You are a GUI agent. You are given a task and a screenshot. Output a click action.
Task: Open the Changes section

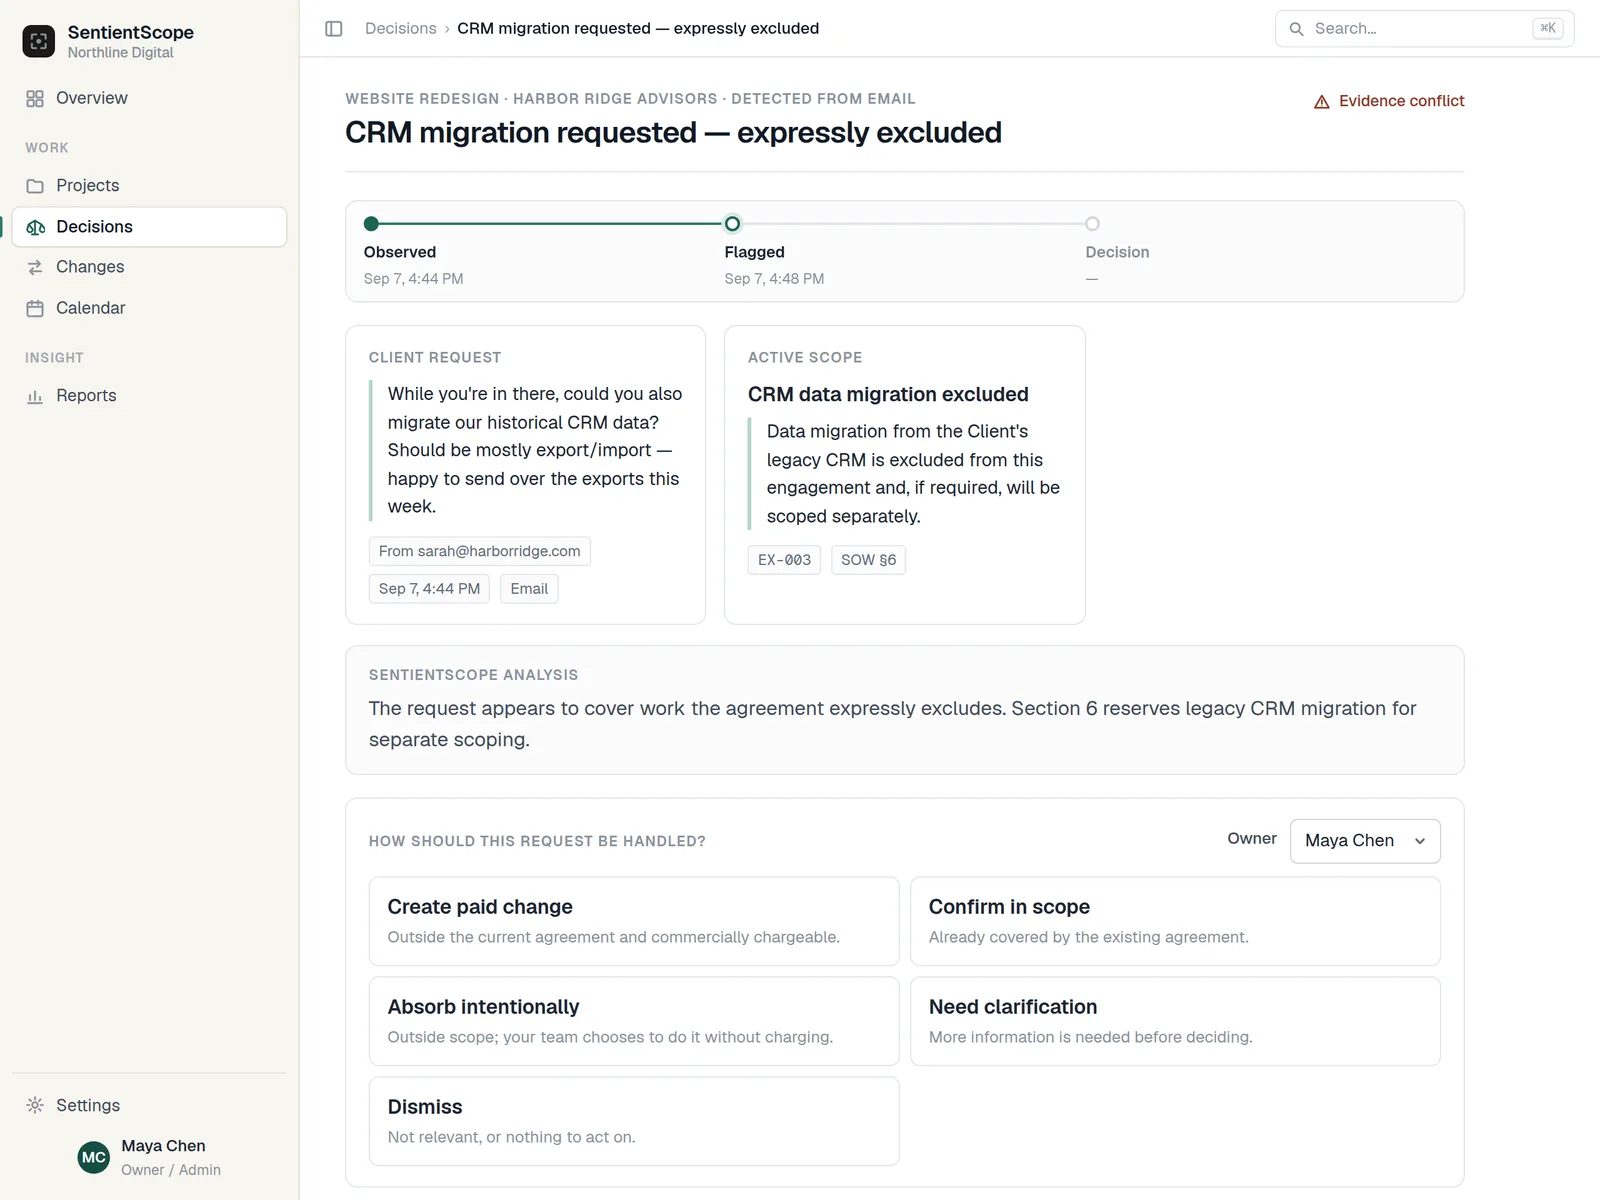pyautogui.click(x=149, y=267)
